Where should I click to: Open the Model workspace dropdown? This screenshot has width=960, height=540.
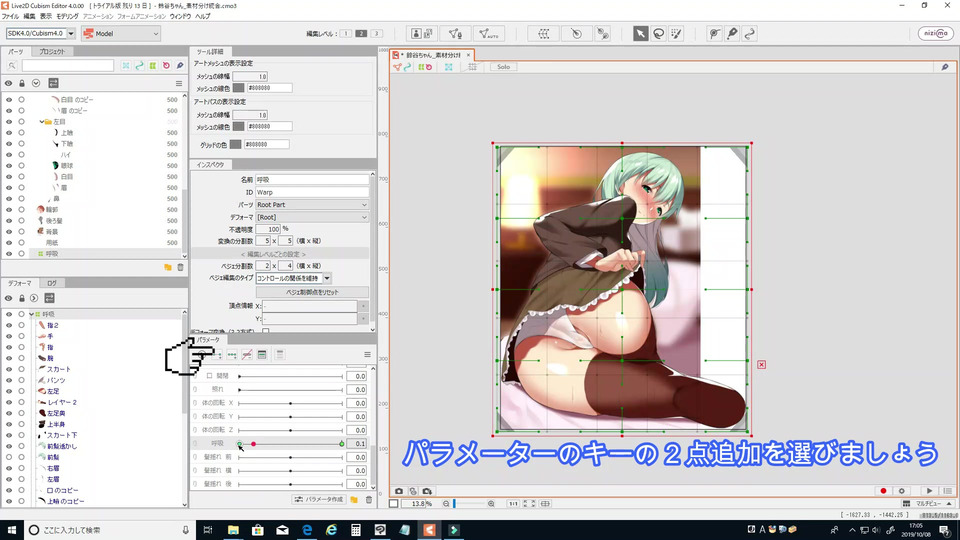pyautogui.click(x=121, y=34)
